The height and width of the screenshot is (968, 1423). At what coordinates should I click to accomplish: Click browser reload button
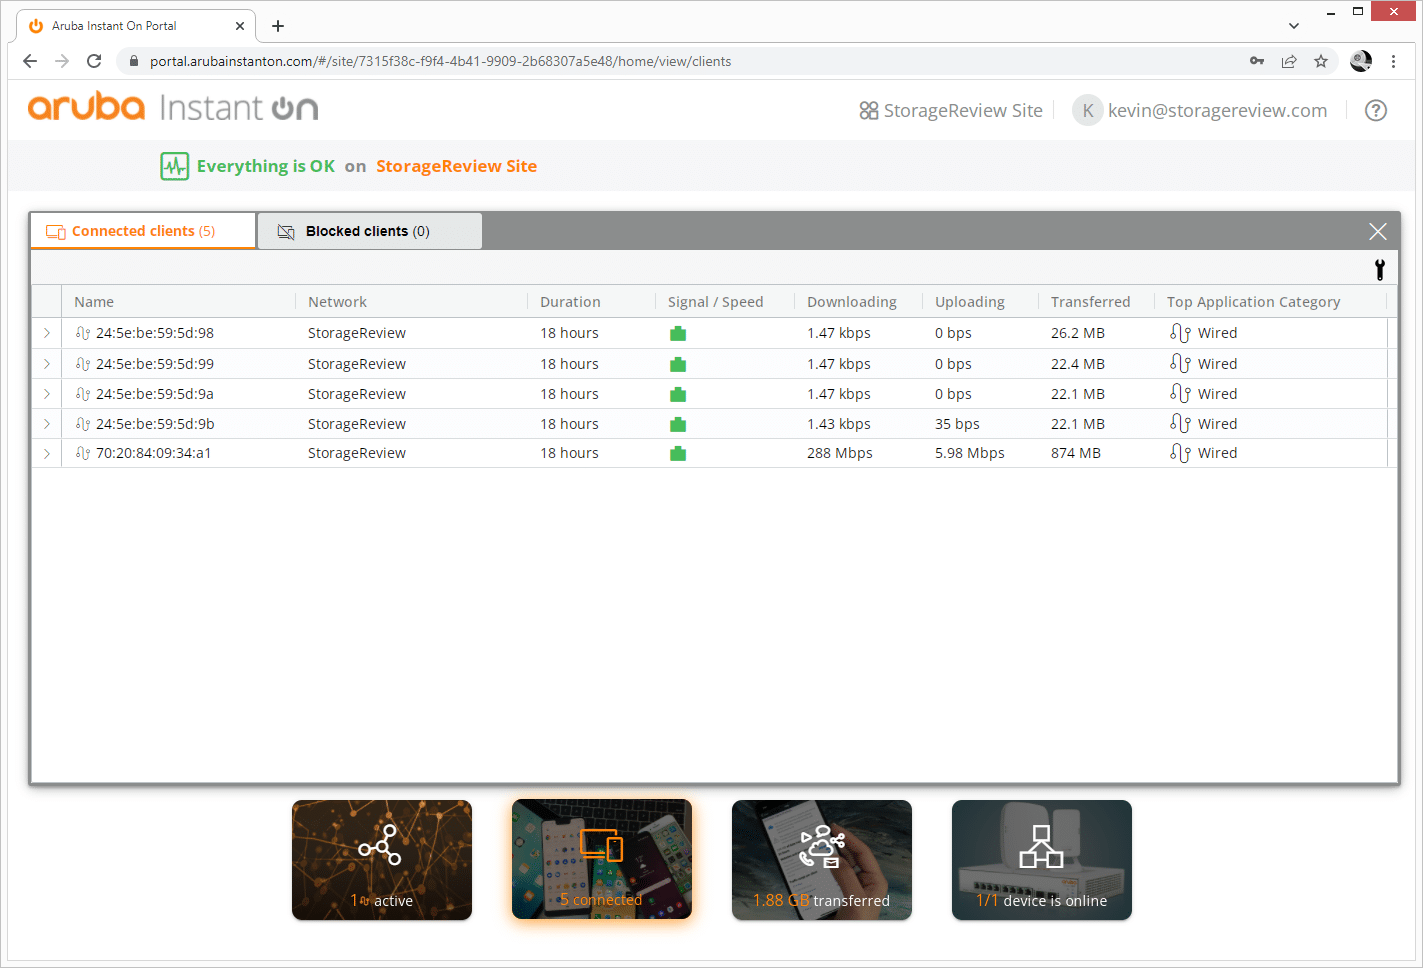tap(94, 61)
